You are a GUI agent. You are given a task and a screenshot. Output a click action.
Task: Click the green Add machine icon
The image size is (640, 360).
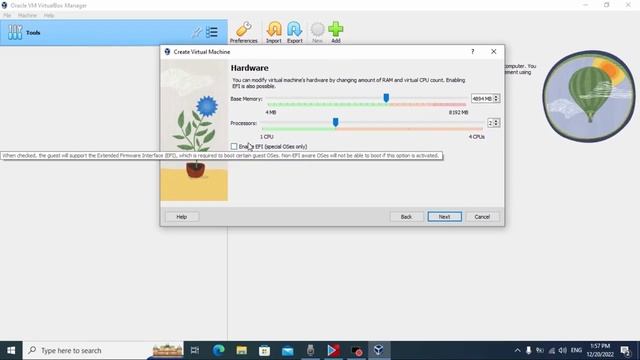pos(336,32)
